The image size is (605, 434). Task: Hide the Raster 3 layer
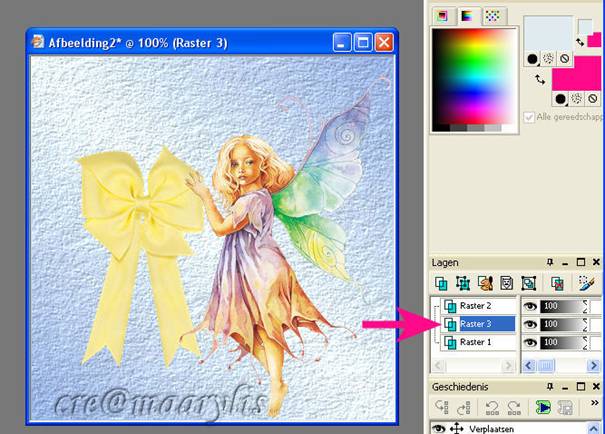click(x=530, y=325)
